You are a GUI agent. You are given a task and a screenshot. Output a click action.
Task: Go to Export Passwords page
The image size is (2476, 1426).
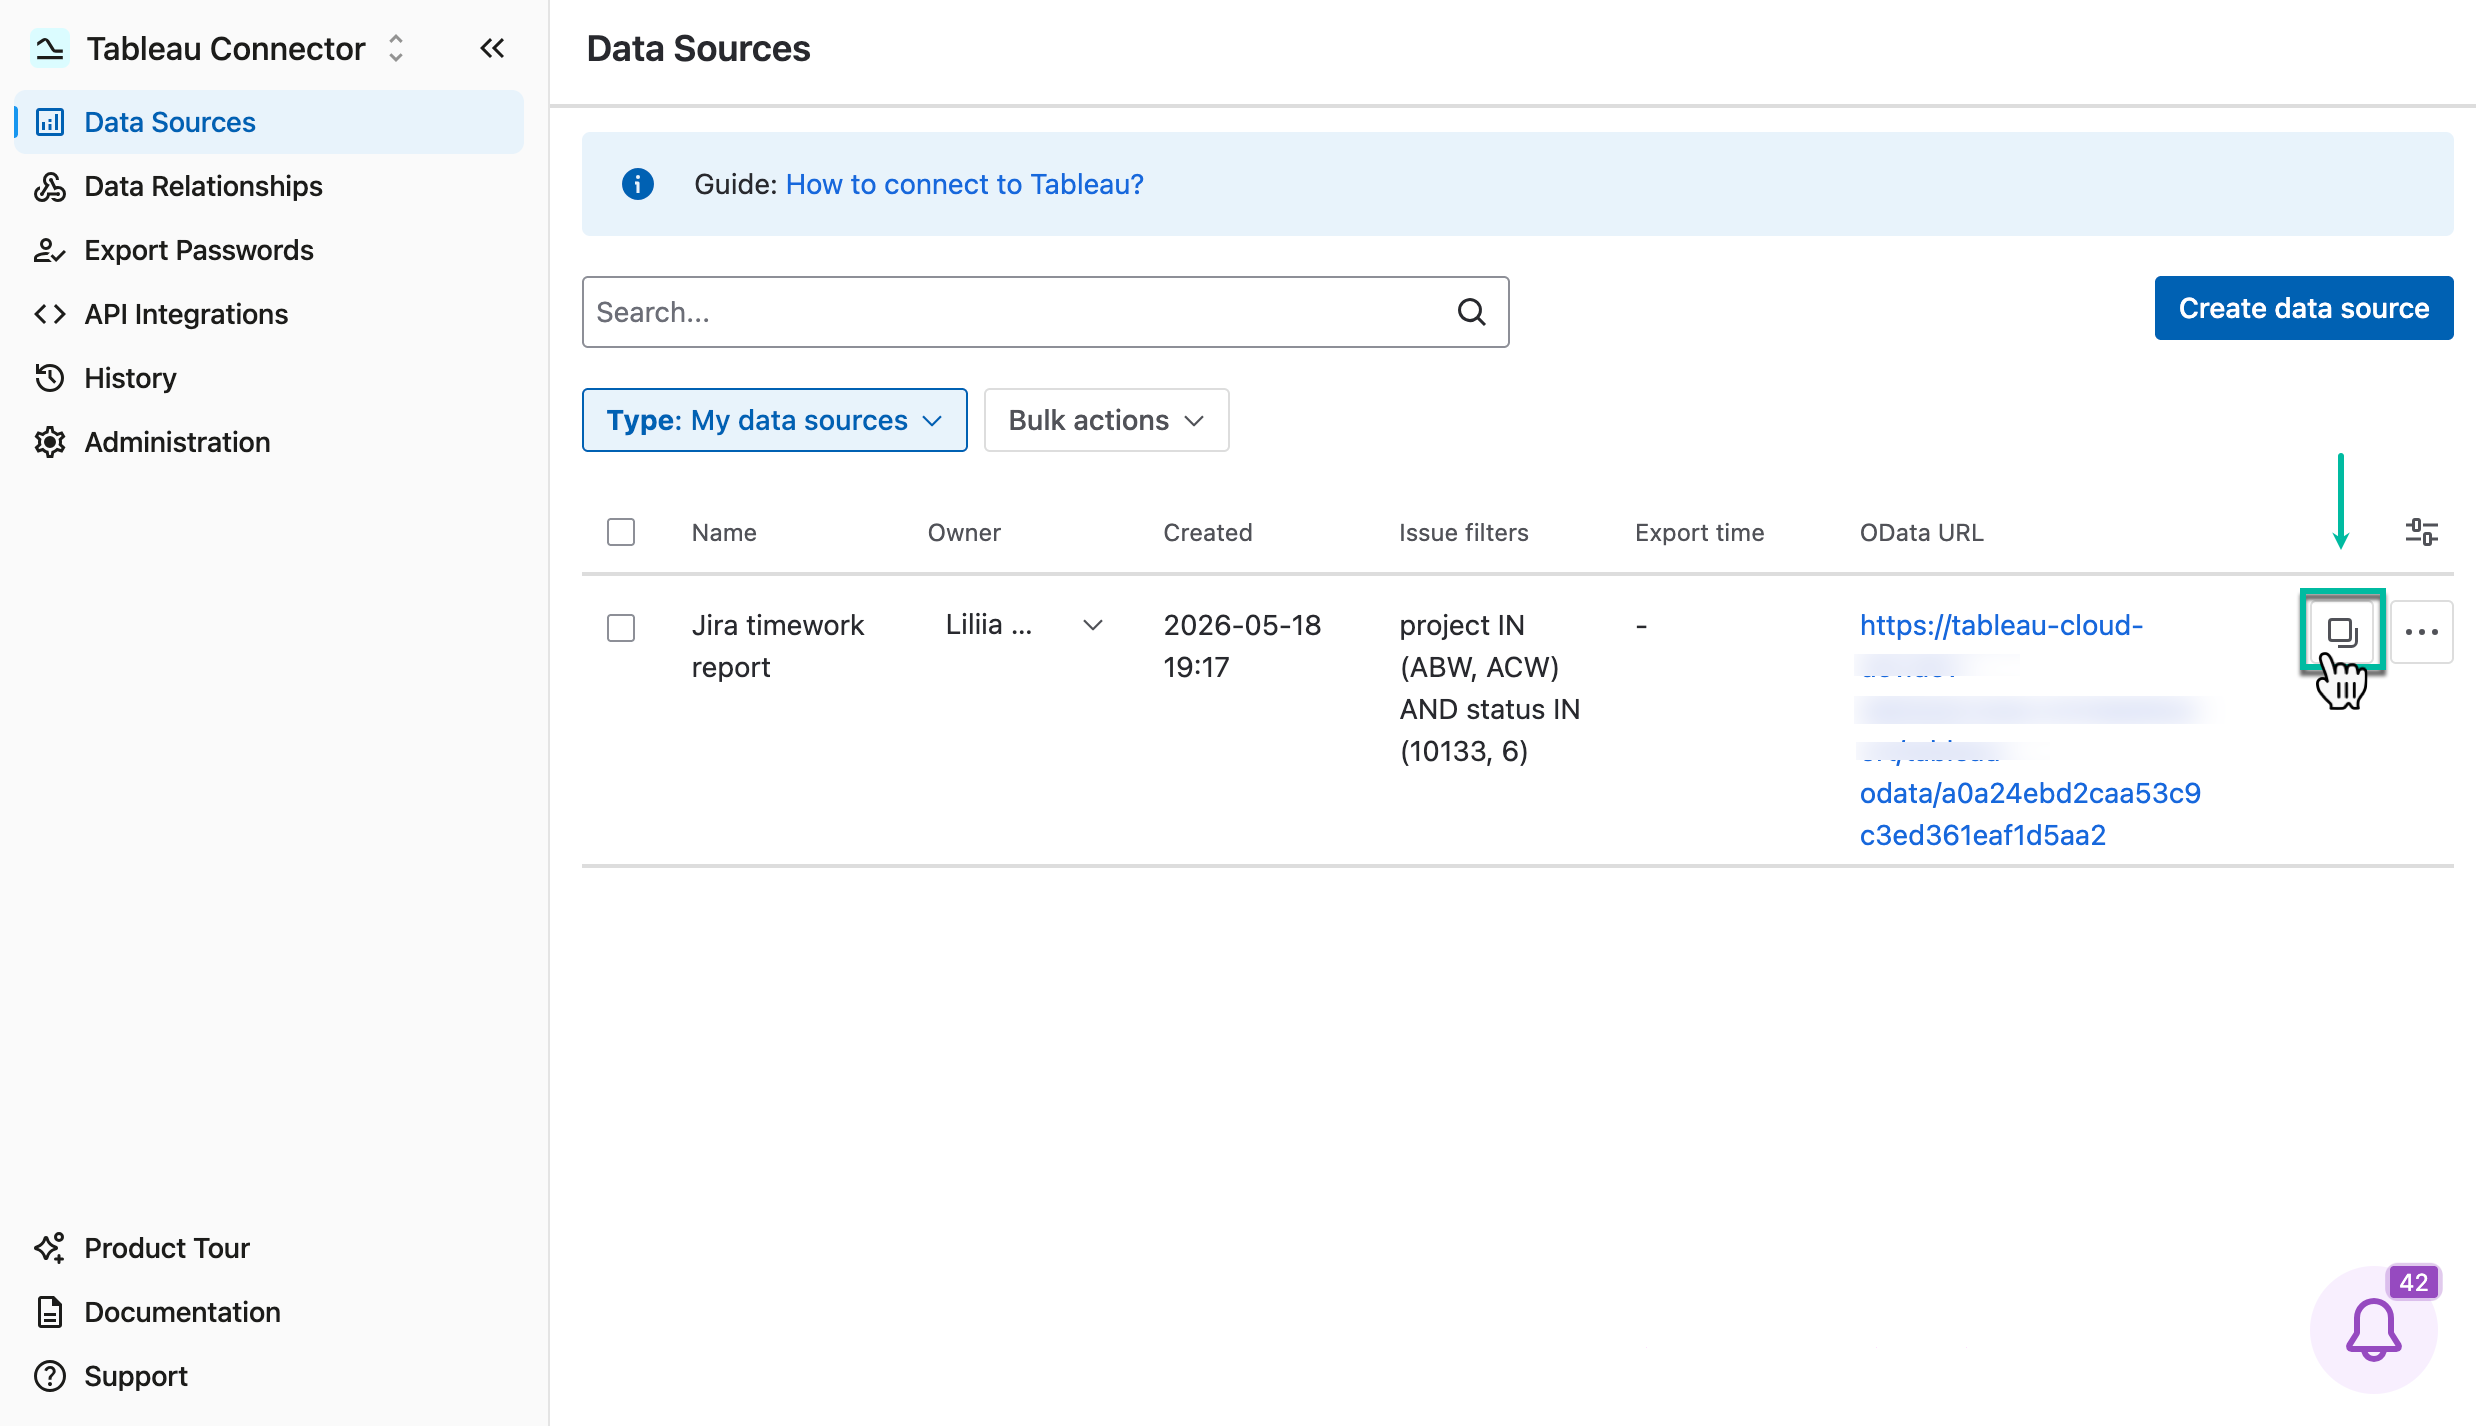[269, 250]
